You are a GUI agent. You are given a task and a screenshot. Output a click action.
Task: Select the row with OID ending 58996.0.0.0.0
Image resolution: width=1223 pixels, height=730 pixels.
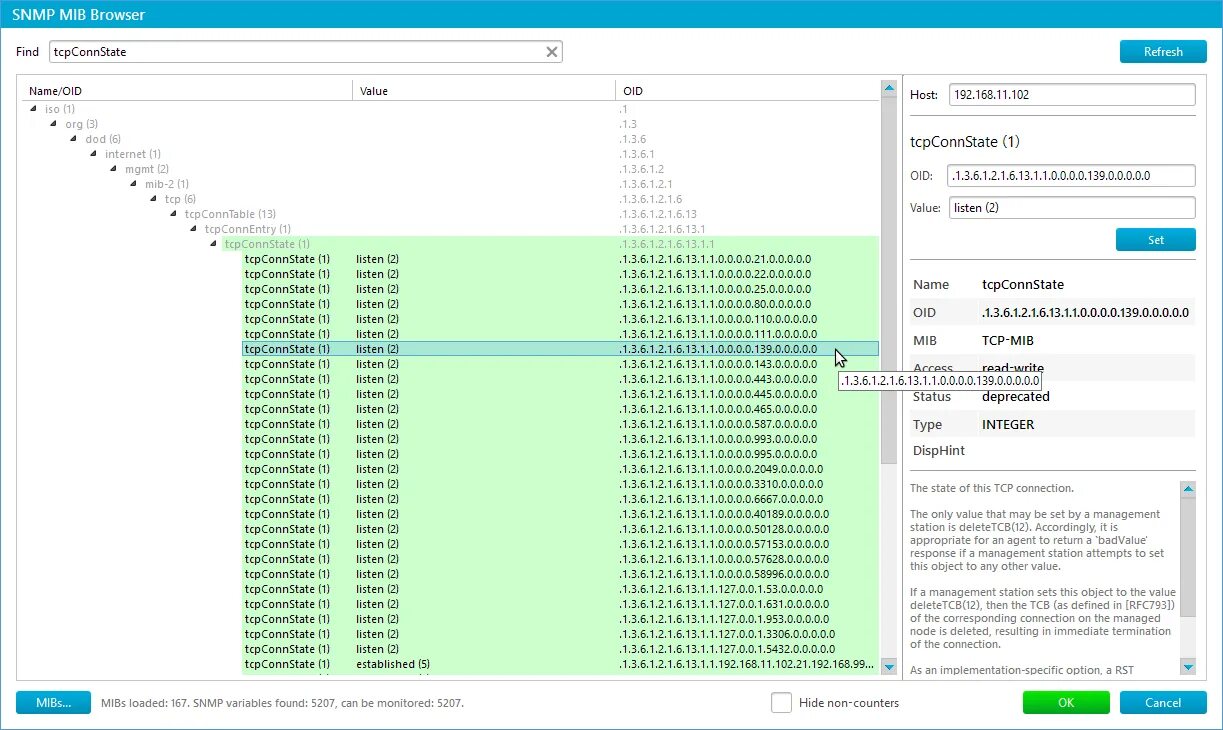[560, 574]
